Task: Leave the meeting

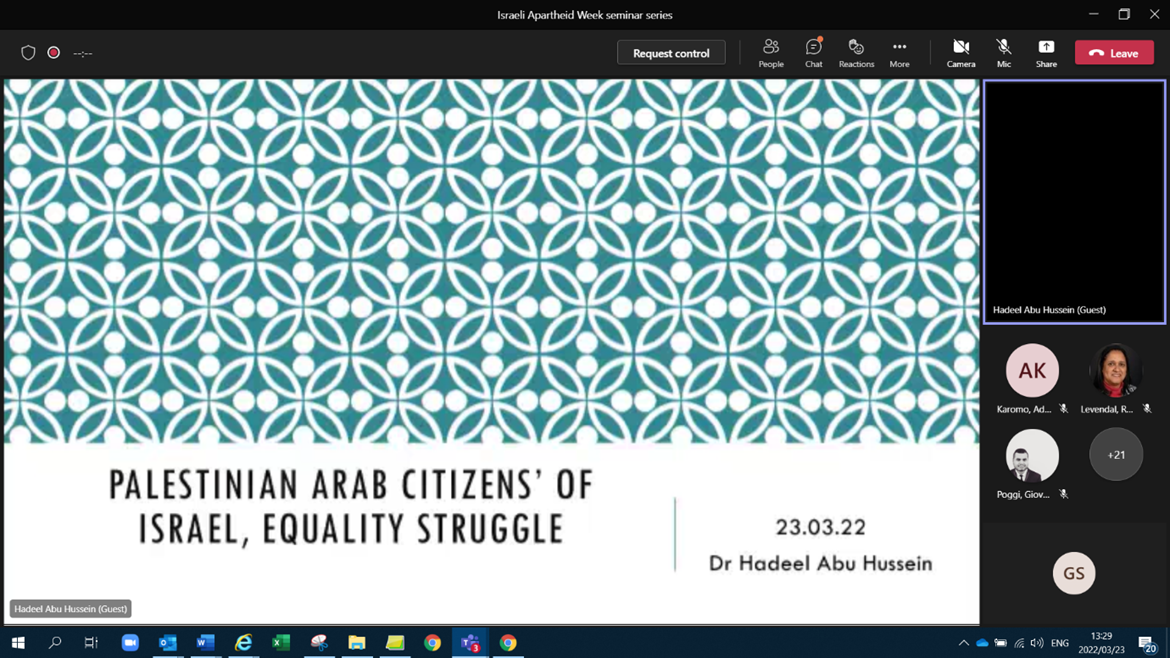Action: click(1114, 53)
